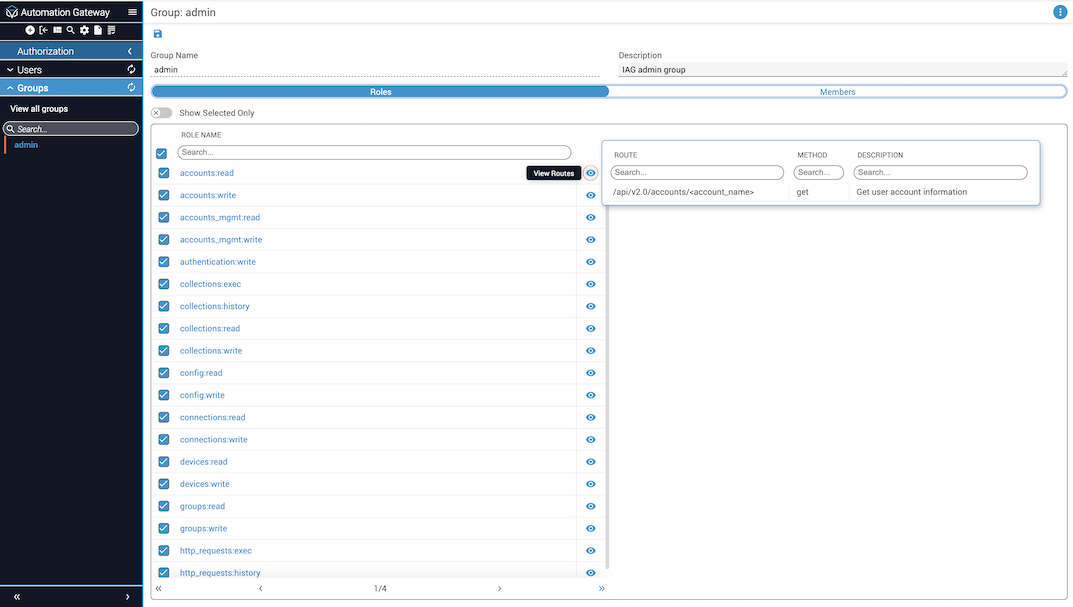Viewport: 1073px width, 607px height.
Task: Switch to the Roles tab
Action: click(380, 92)
